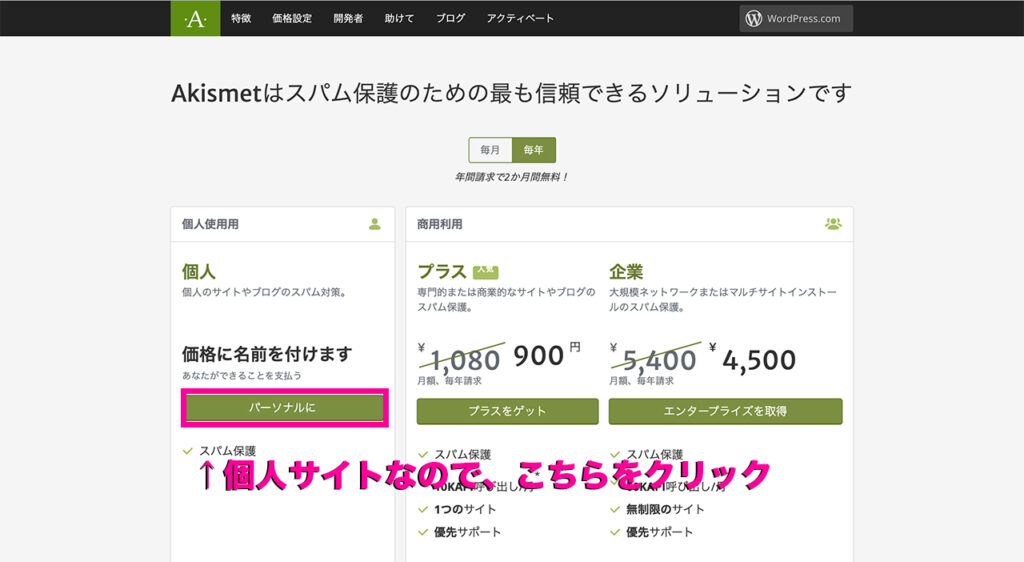This screenshot has height=562, width=1024.
Task: Click 優先サポート under Plus plan
Action: point(468,532)
